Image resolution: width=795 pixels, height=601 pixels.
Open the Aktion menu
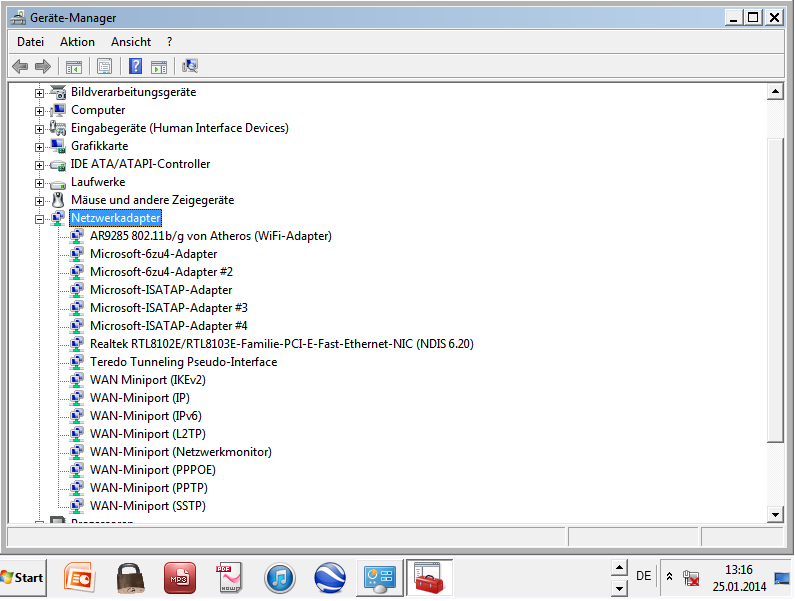pos(77,42)
